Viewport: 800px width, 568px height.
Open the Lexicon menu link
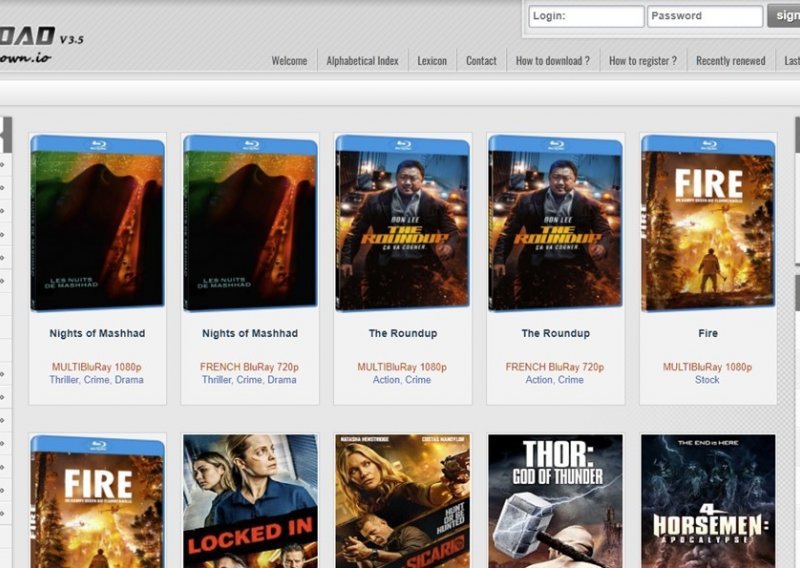pos(432,61)
